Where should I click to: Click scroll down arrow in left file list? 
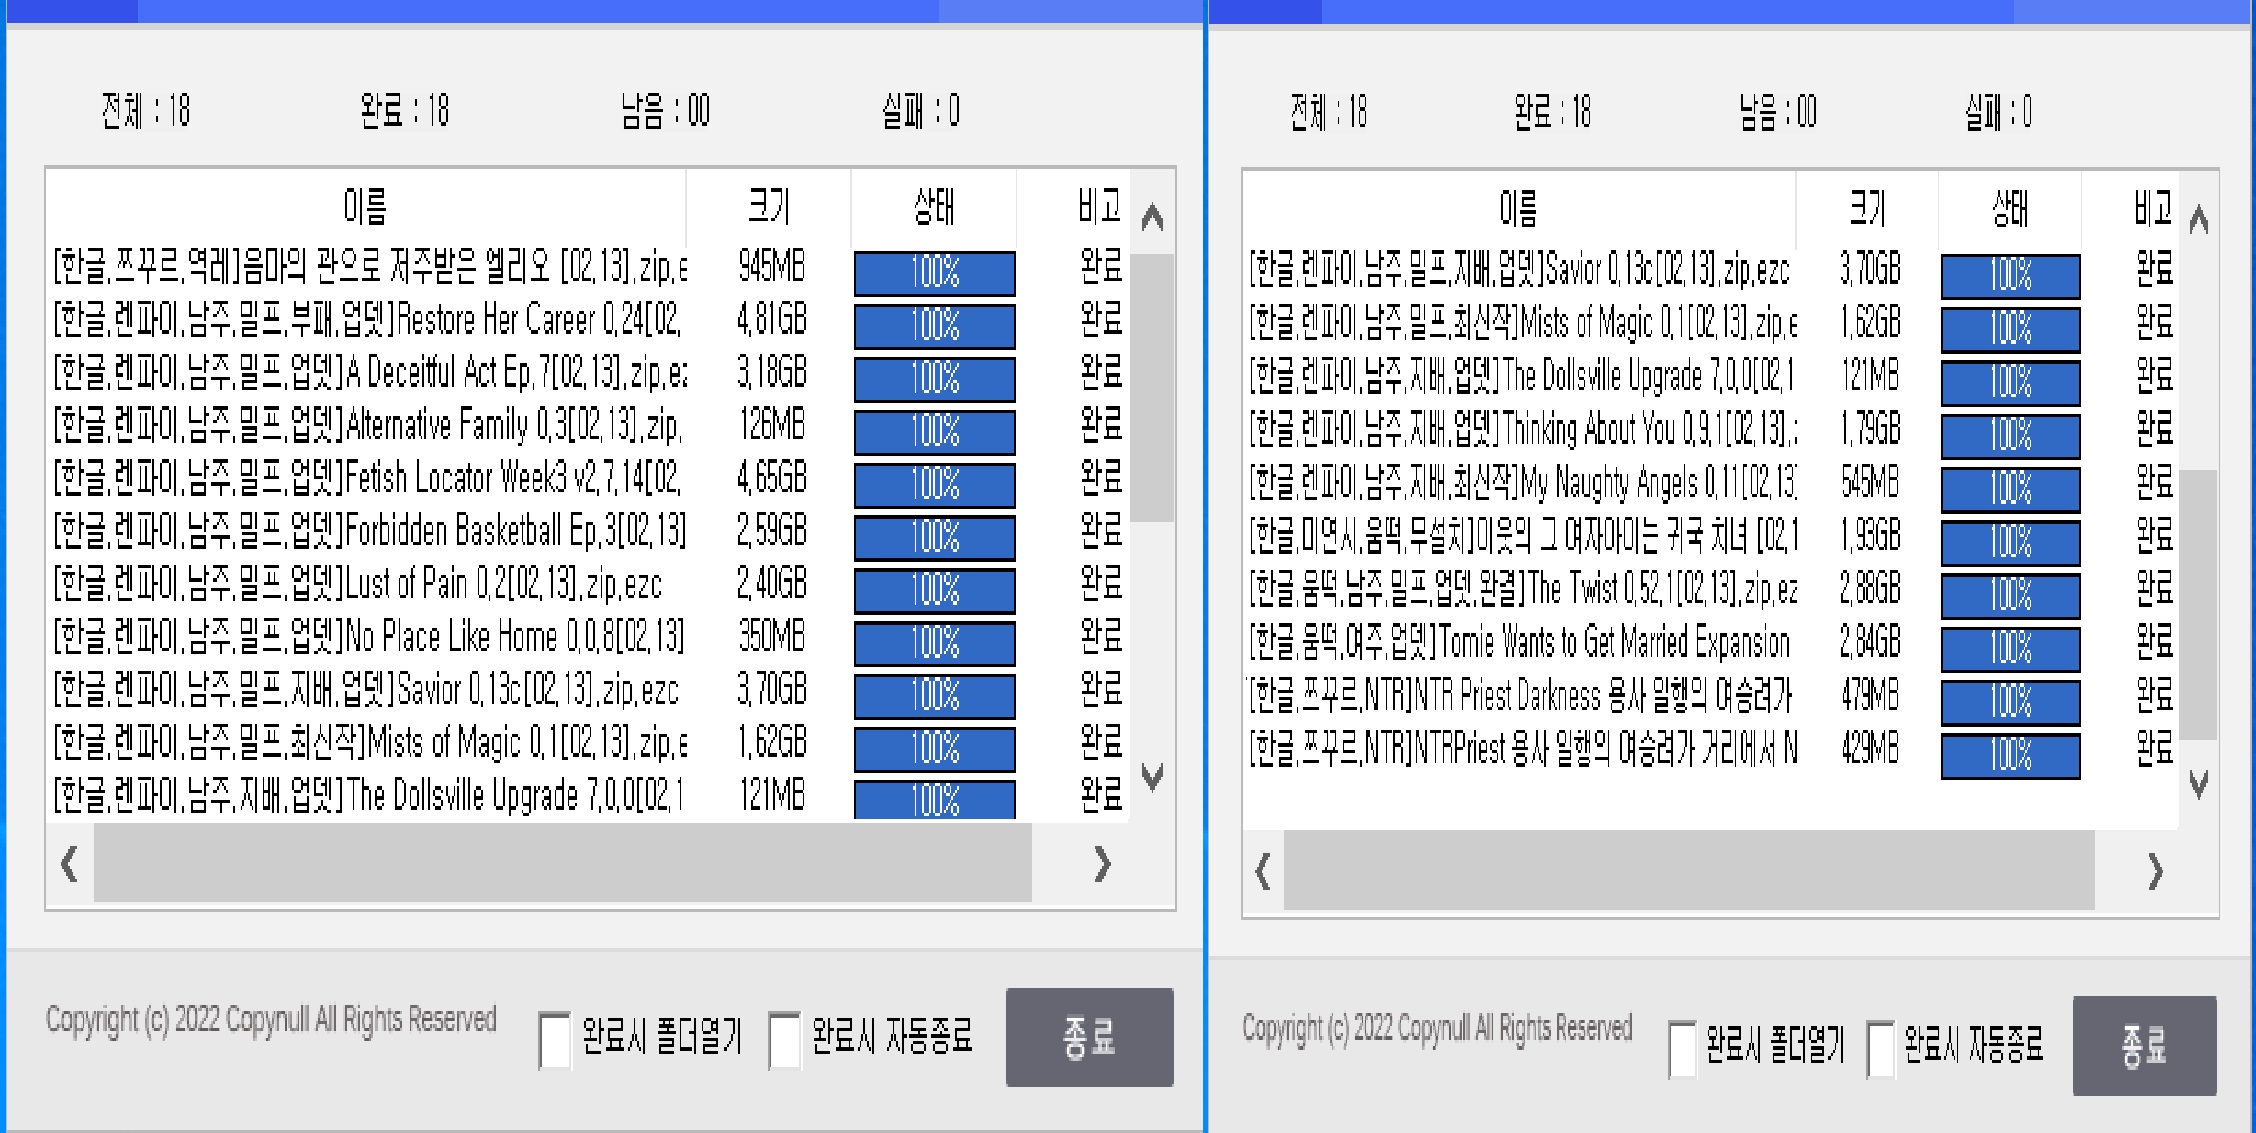click(x=1152, y=776)
